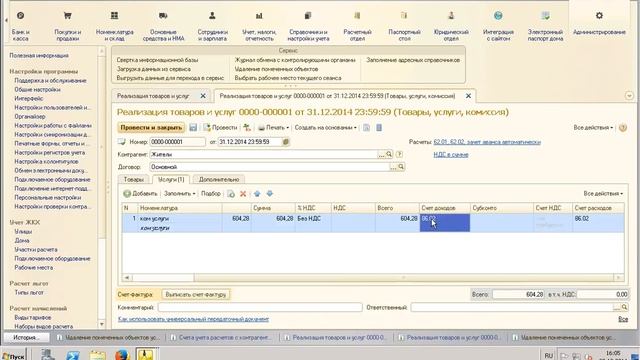This screenshot has width=640, height=360.
Task: Open Органайзер in sidebar
Action: pyautogui.click(x=30, y=116)
